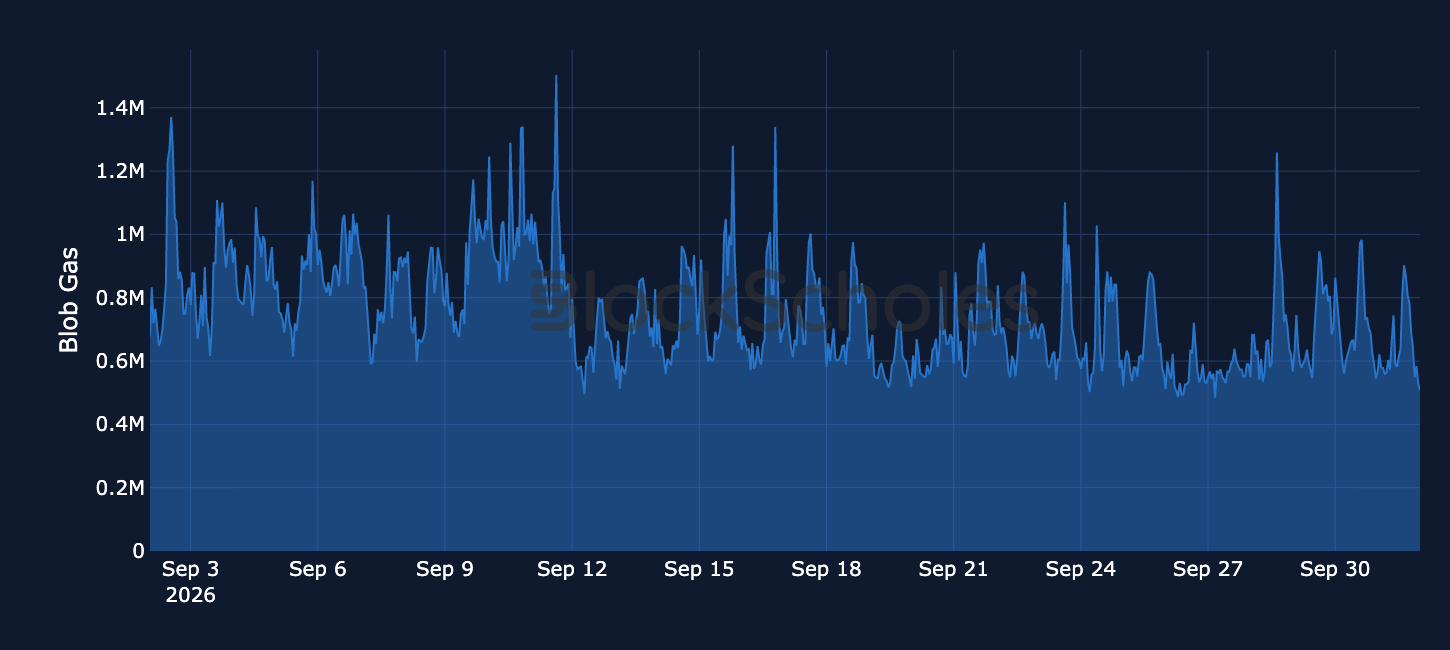Image resolution: width=1450 pixels, height=650 pixels.
Task: Click the 0 y-axis tick label
Action: pyautogui.click(x=139, y=551)
